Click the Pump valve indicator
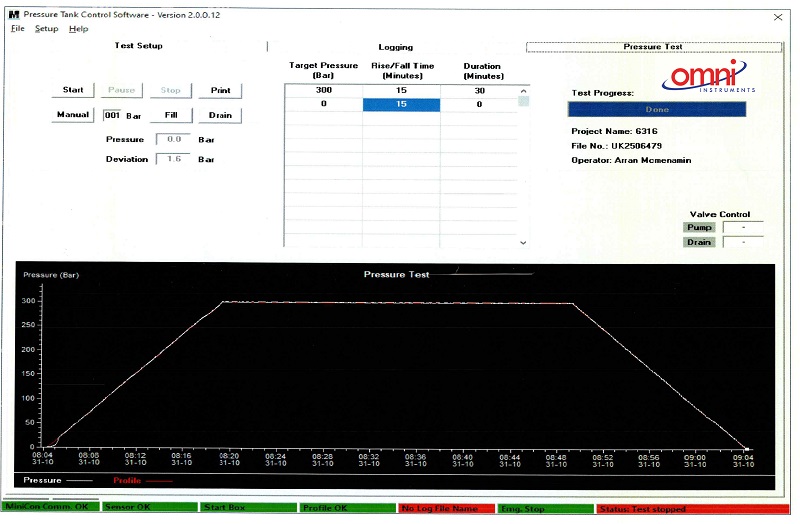 (x=699, y=227)
